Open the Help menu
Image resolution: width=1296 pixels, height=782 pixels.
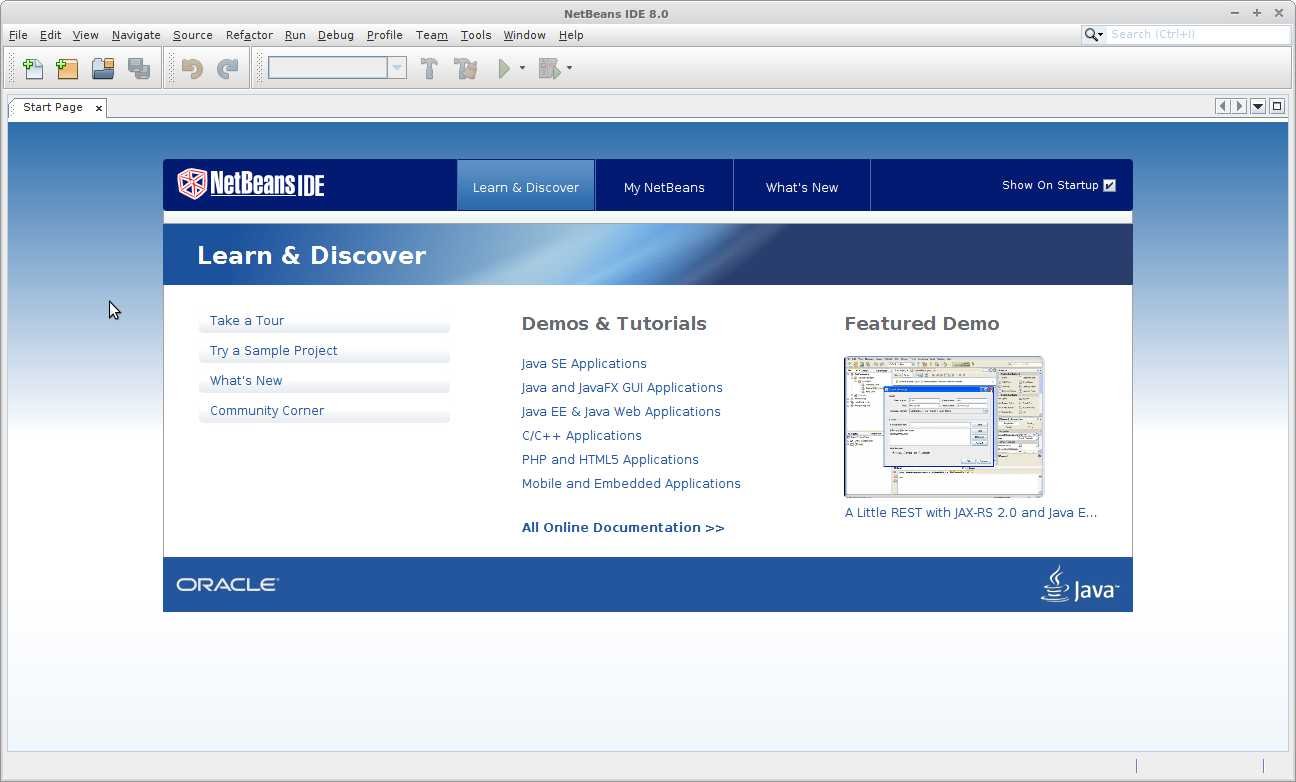(571, 35)
